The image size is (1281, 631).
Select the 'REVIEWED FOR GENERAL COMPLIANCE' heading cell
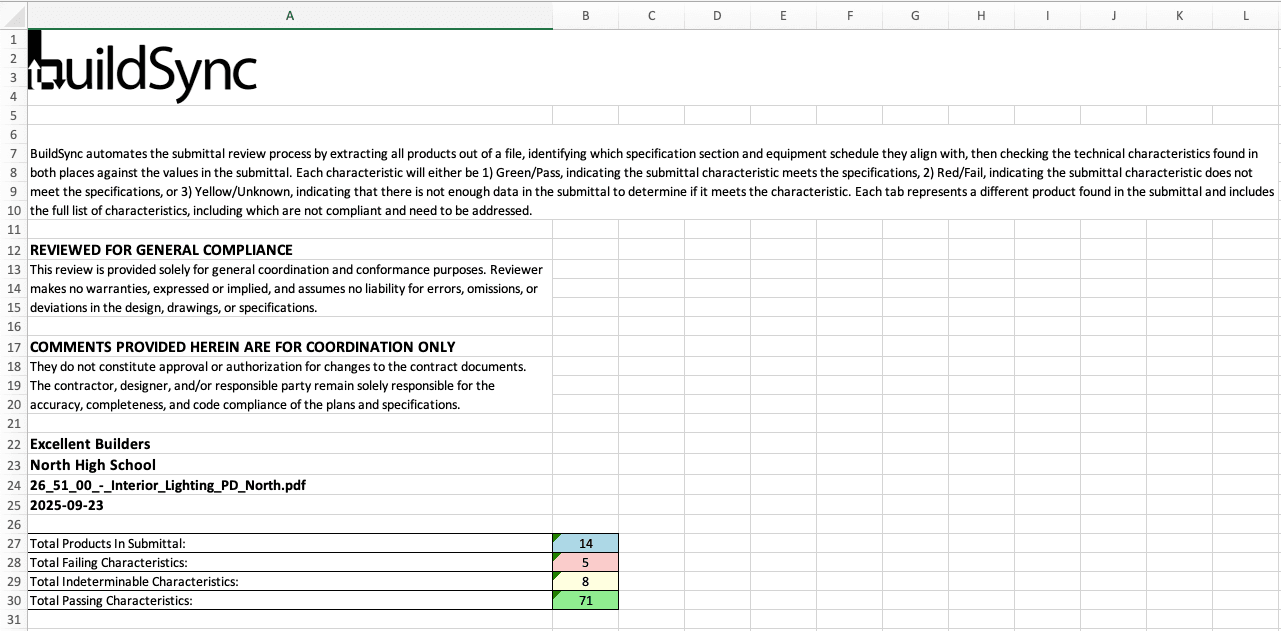click(x=290, y=250)
